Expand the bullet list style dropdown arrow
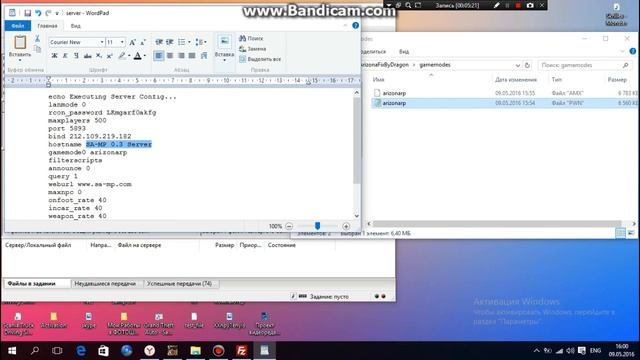 click(189, 42)
